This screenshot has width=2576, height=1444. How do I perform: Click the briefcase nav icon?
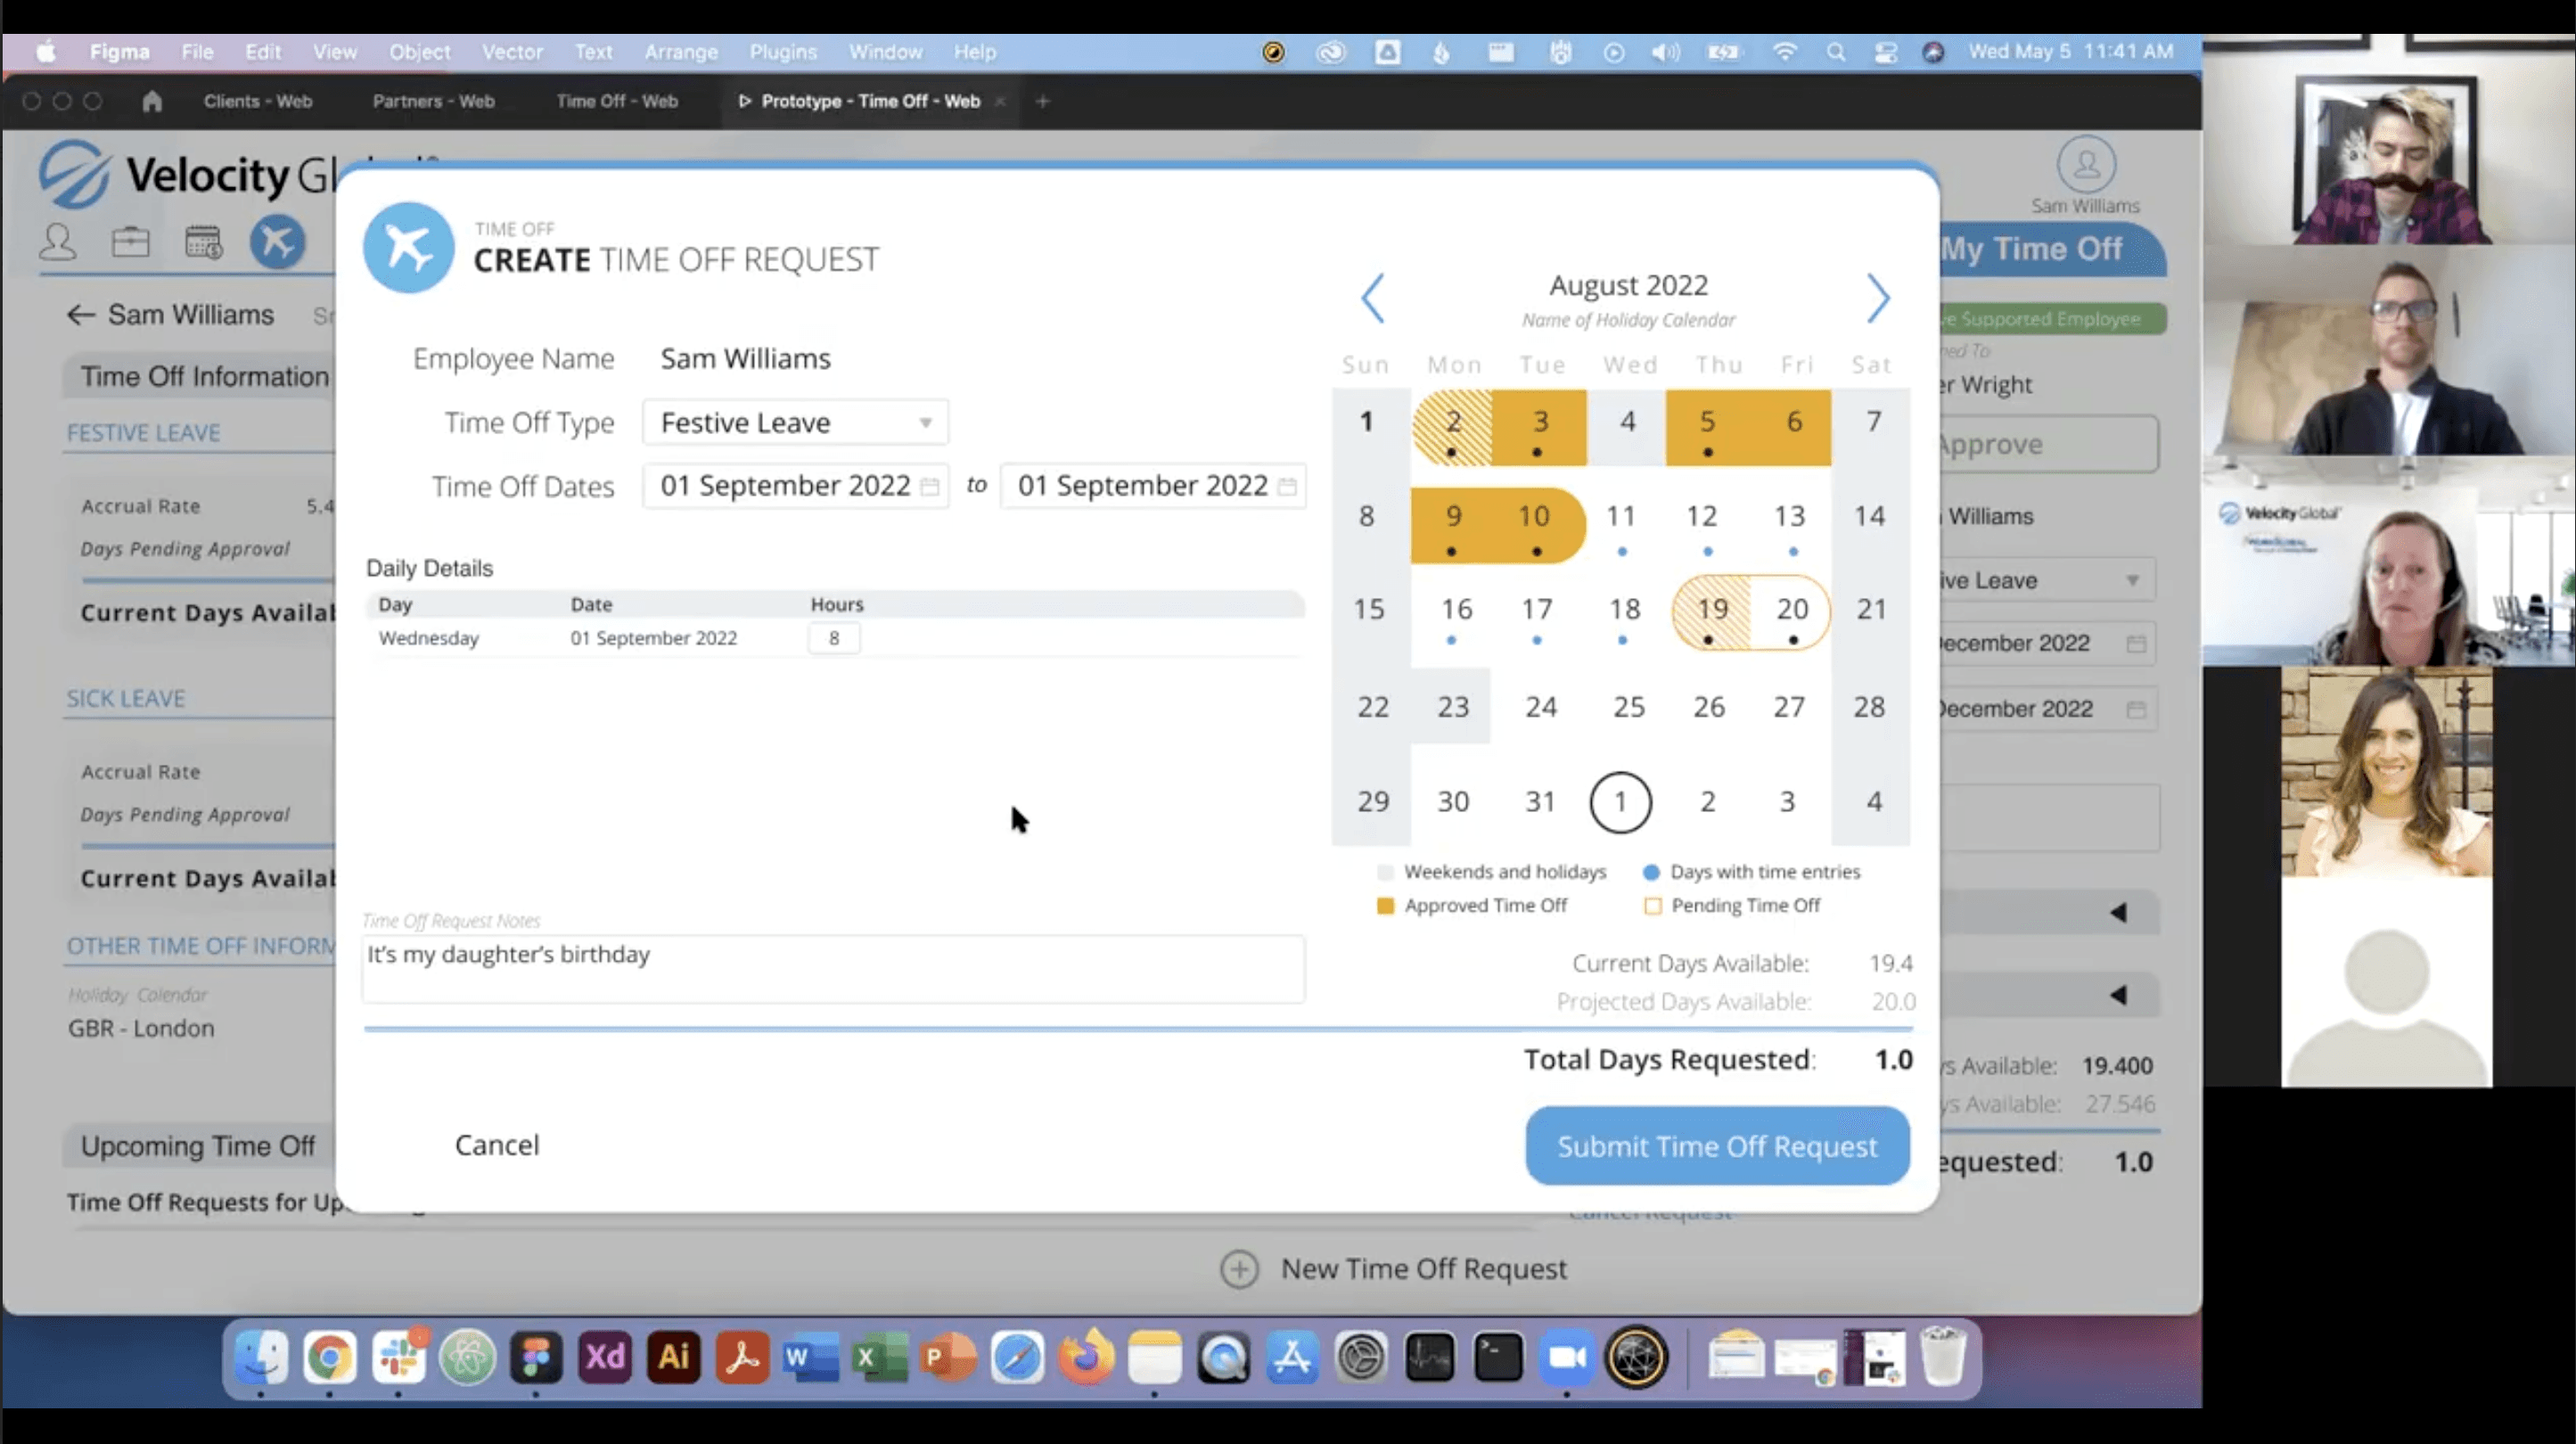pyautogui.click(x=130, y=242)
